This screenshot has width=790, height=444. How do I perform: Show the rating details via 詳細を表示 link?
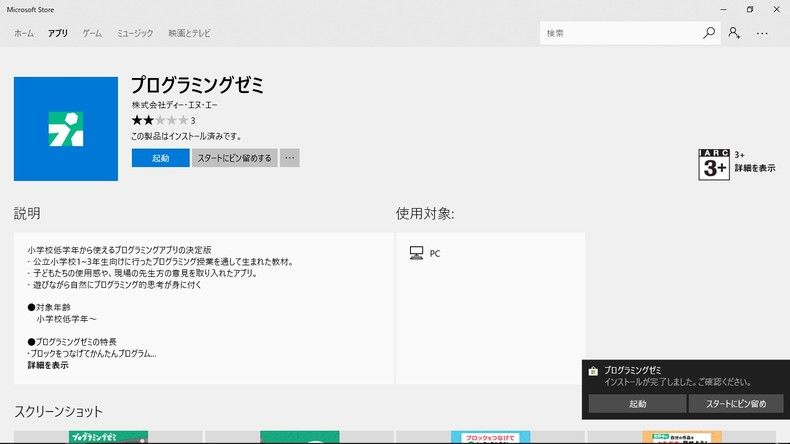pyautogui.click(x=755, y=168)
